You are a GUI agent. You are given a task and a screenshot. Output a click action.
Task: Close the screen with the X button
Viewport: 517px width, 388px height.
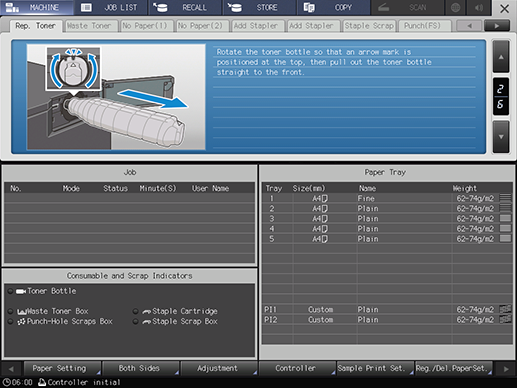click(504, 8)
